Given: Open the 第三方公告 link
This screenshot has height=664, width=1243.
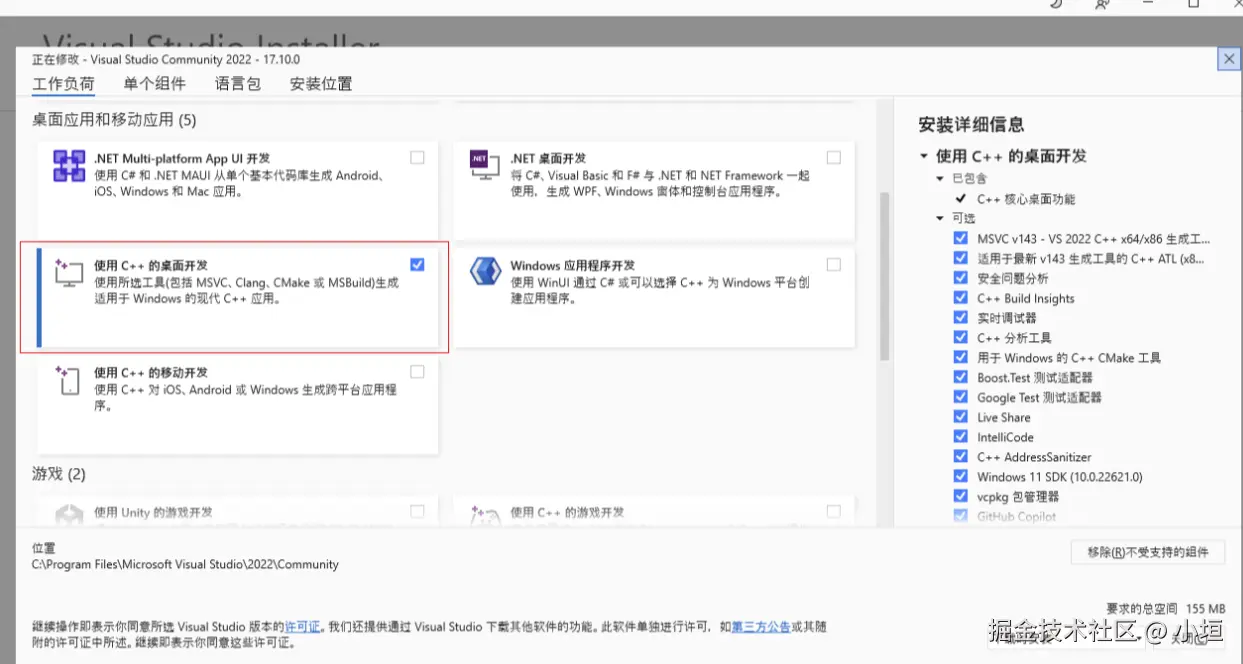Looking at the screenshot, I should pyautogui.click(x=761, y=627).
